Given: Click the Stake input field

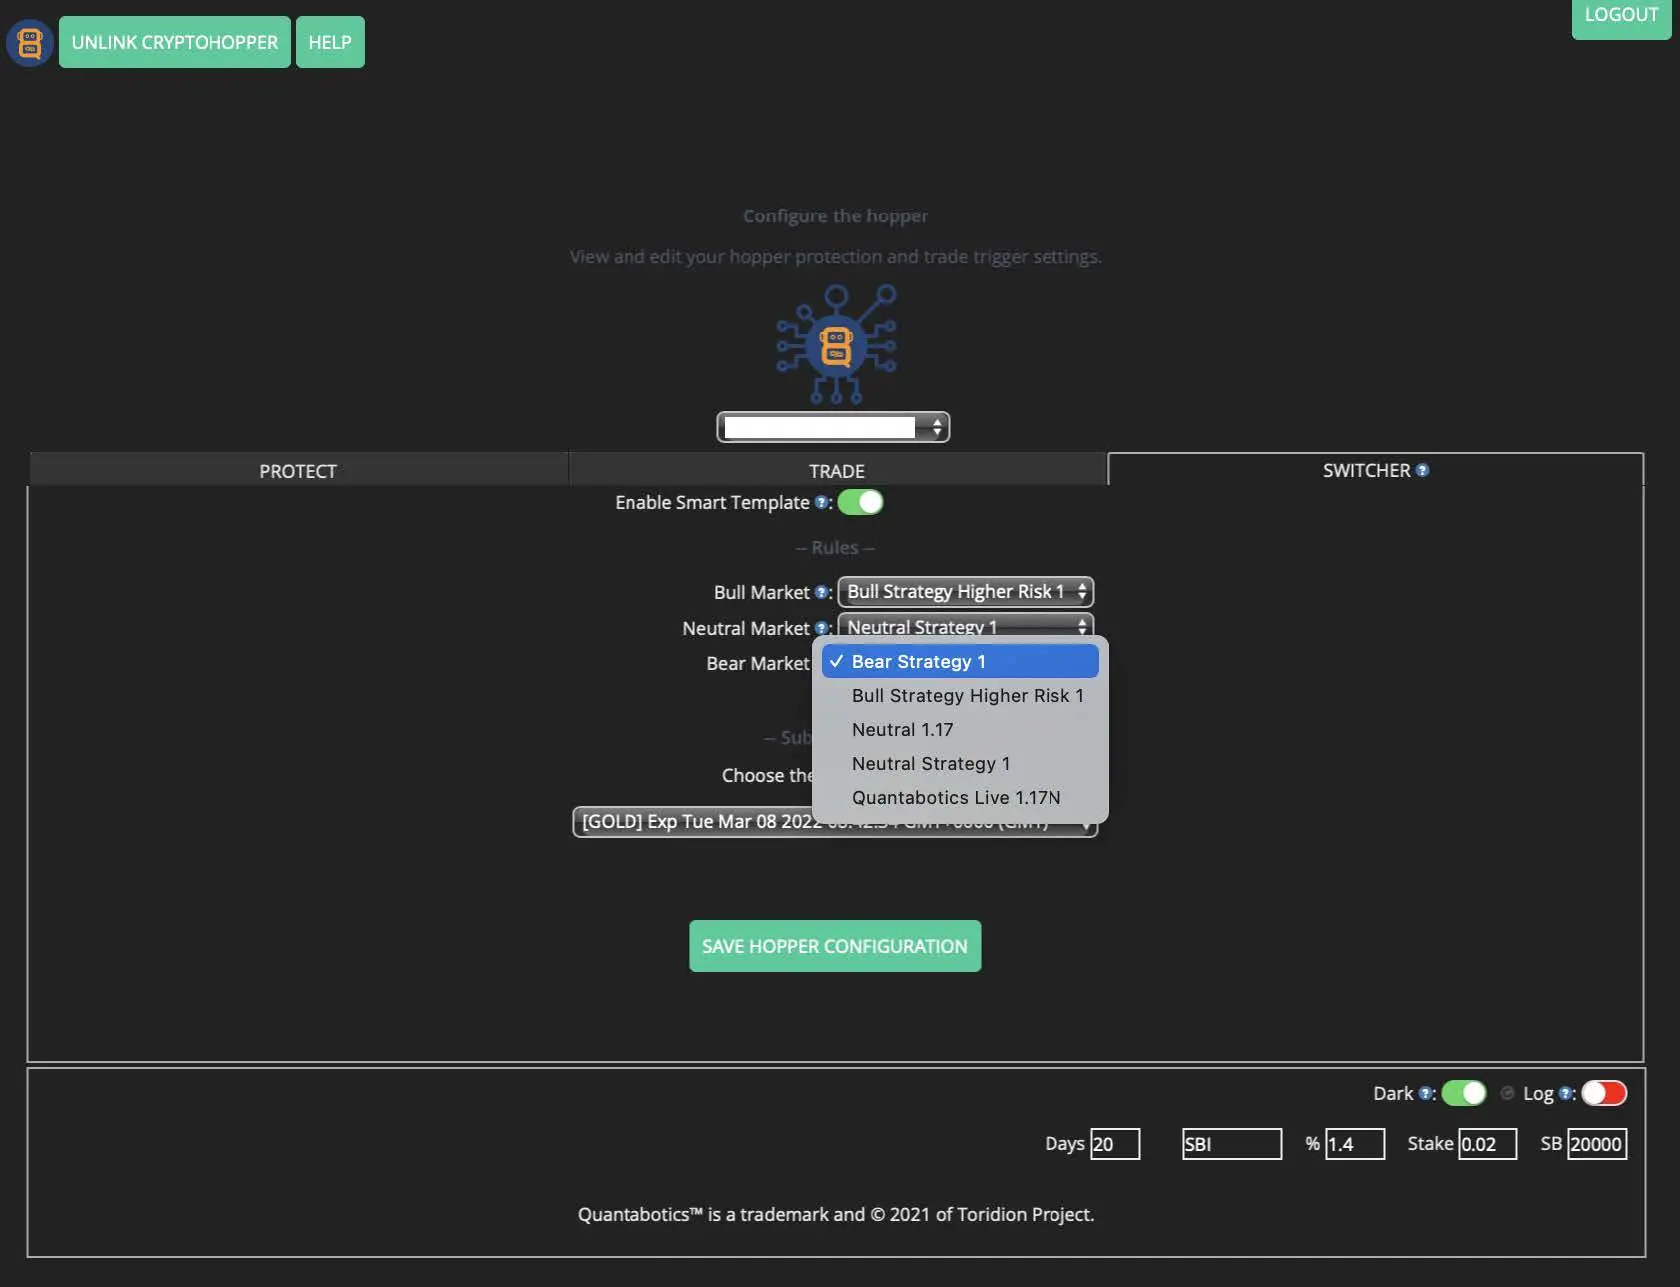Looking at the screenshot, I should (x=1487, y=1144).
